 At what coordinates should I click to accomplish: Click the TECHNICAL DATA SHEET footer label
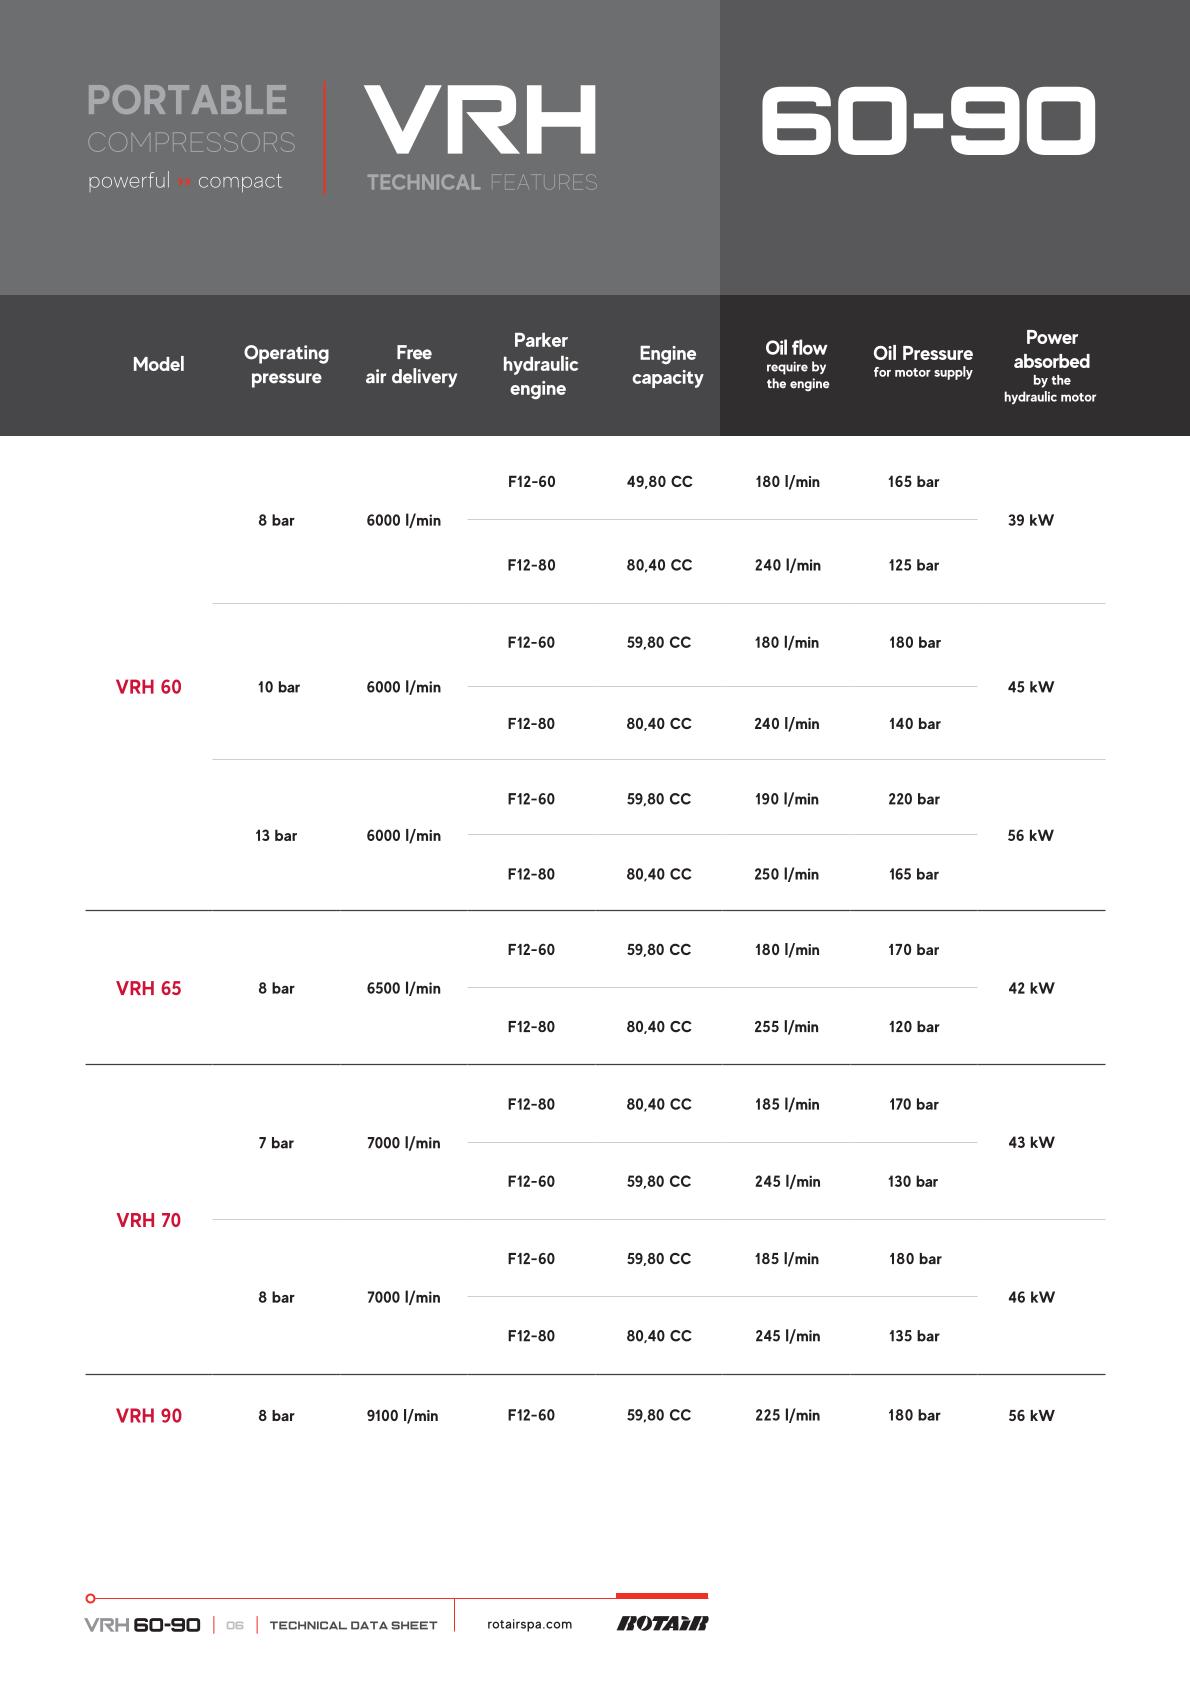[x=353, y=1625]
